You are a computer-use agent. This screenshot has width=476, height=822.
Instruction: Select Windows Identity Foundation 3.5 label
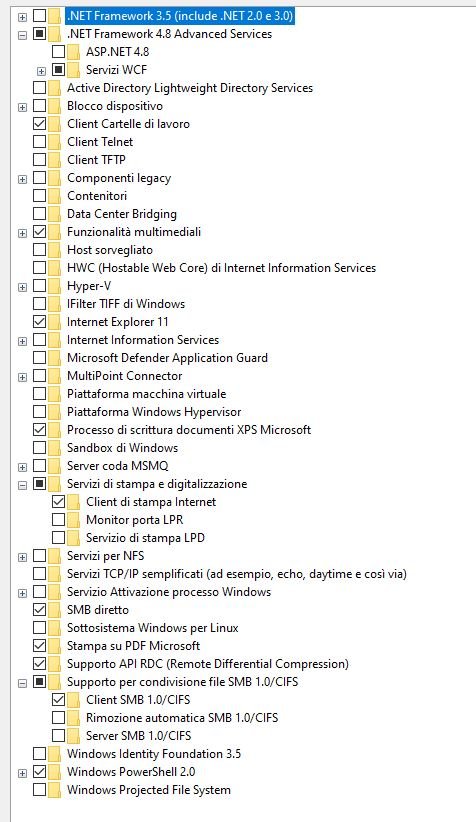pyautogui.click(x=154, y=753)
